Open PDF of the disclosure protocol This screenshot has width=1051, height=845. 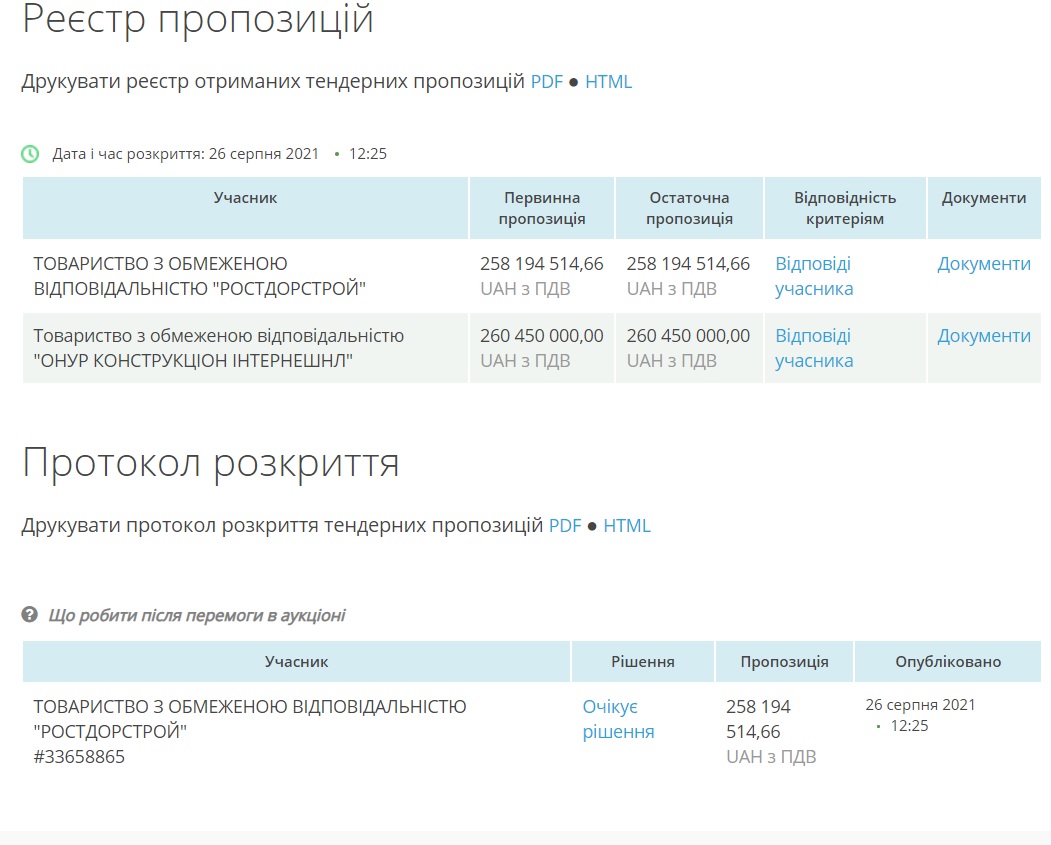pyautogui.click(x=565, y=525)
